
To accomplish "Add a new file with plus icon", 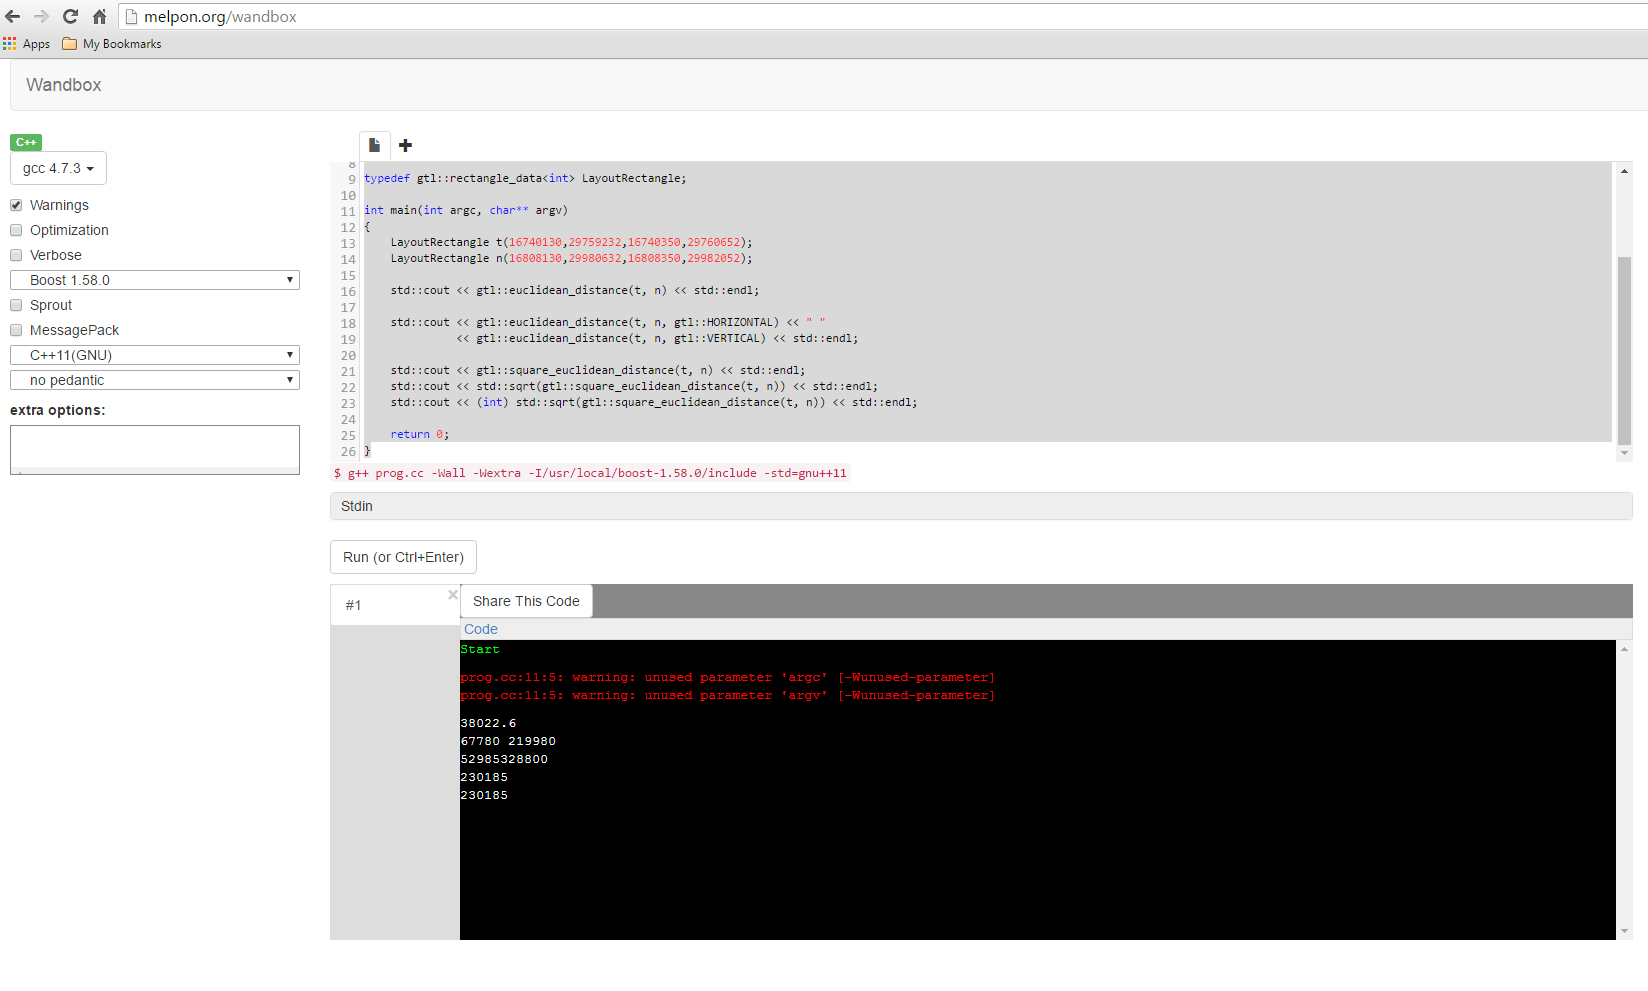I will coord(405,146).
